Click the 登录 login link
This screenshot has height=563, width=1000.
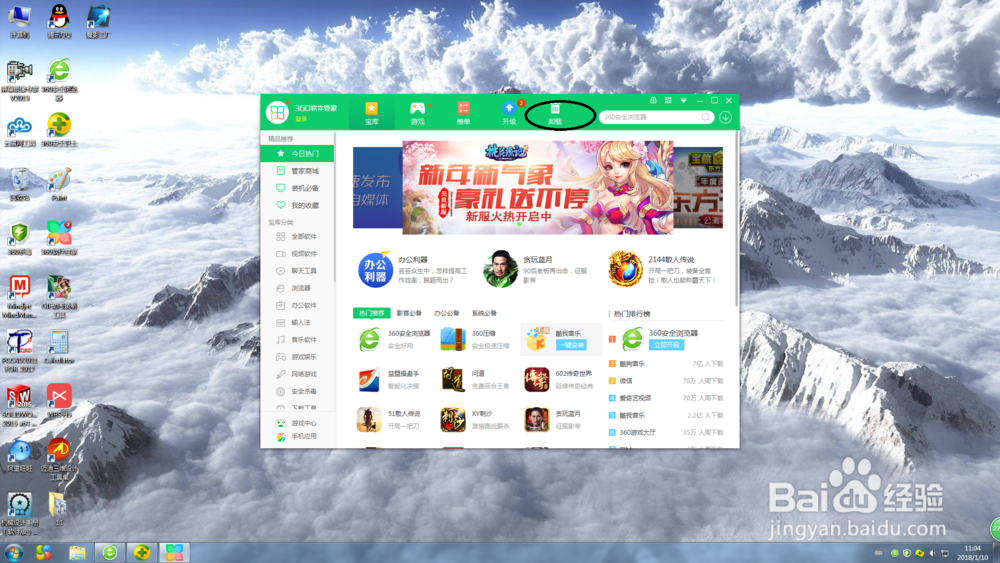301,119
